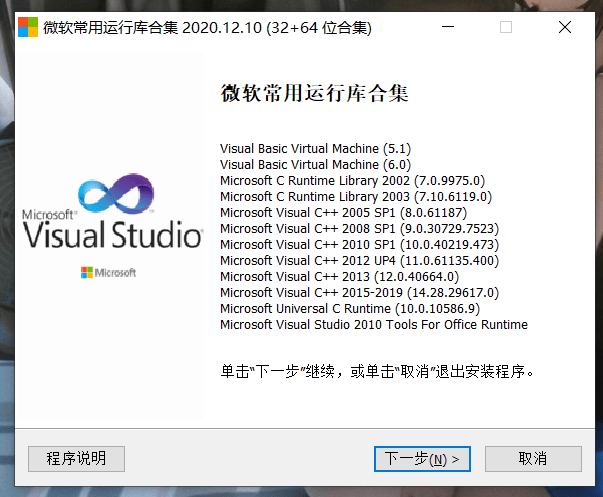Screen dimensions: 603x497
Task: Click the Microsoft C Runtime Library 2002 entry
Action: click(x=352, y=181)
